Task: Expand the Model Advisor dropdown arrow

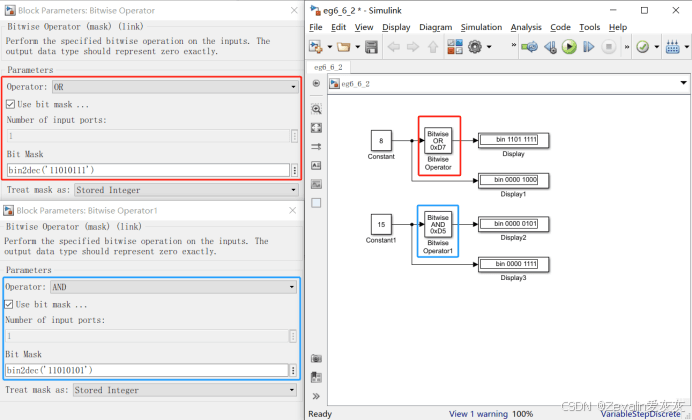Action: point(657,47)
